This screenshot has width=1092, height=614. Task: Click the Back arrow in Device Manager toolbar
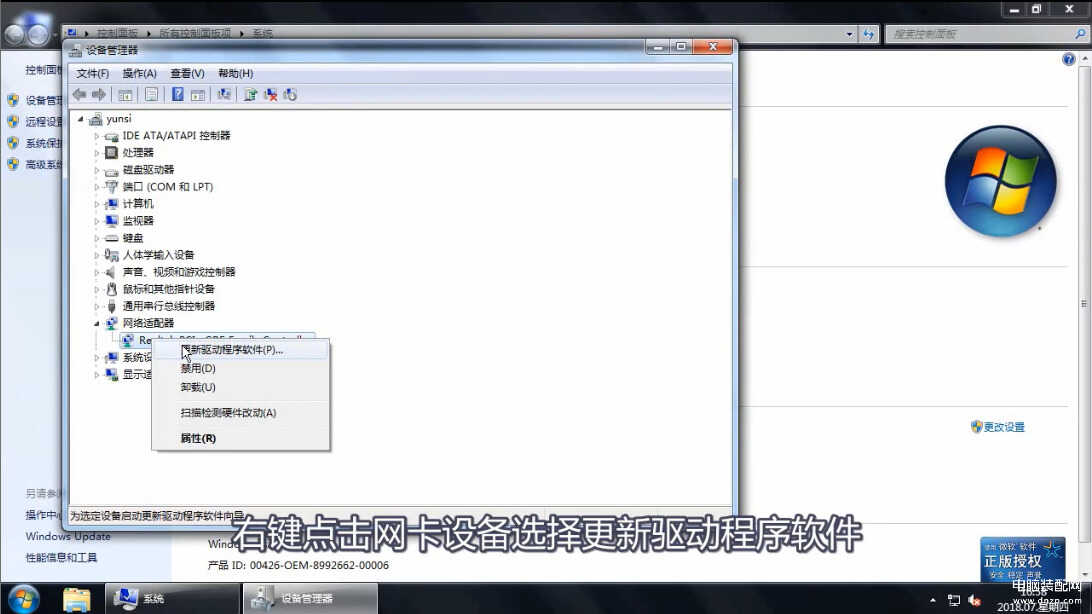[79, 95]
